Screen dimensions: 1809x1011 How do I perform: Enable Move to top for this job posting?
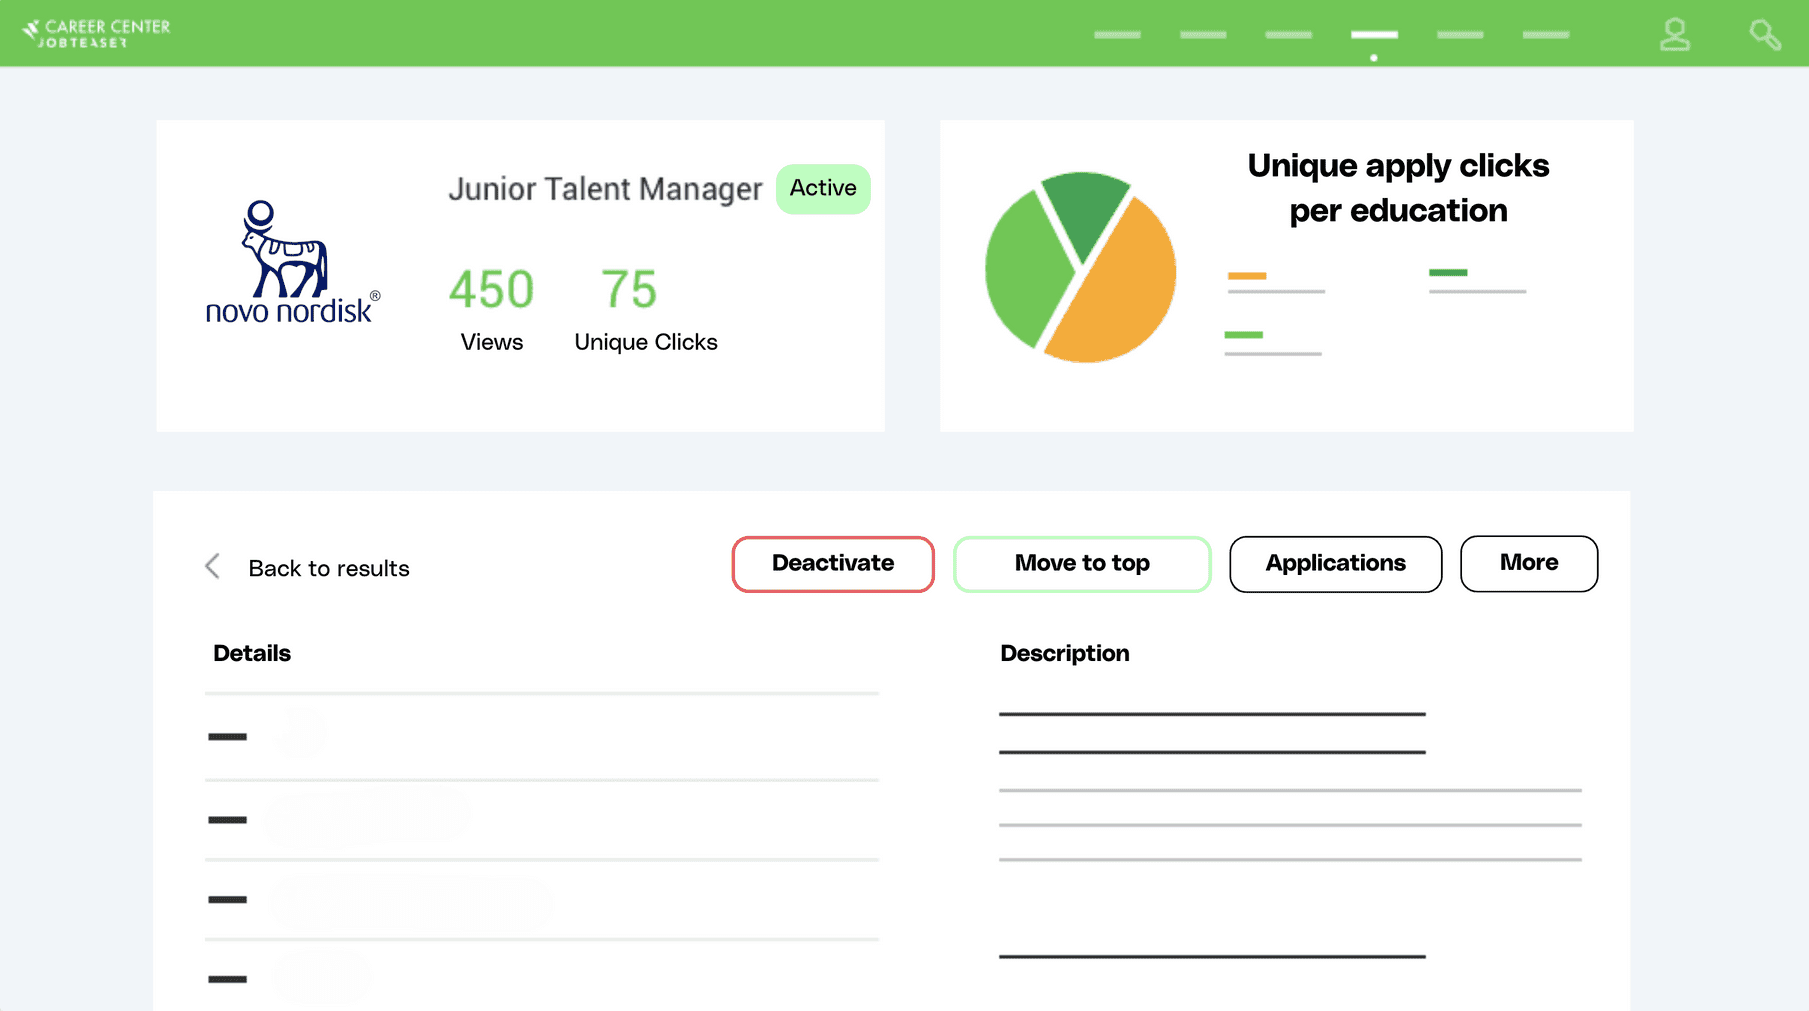(1081, 563)
